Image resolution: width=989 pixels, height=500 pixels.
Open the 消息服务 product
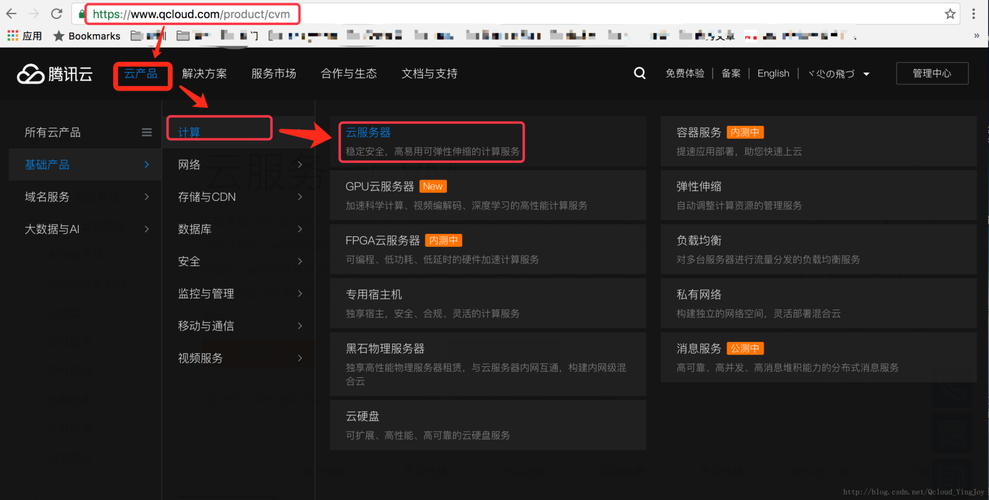[699, 349]
